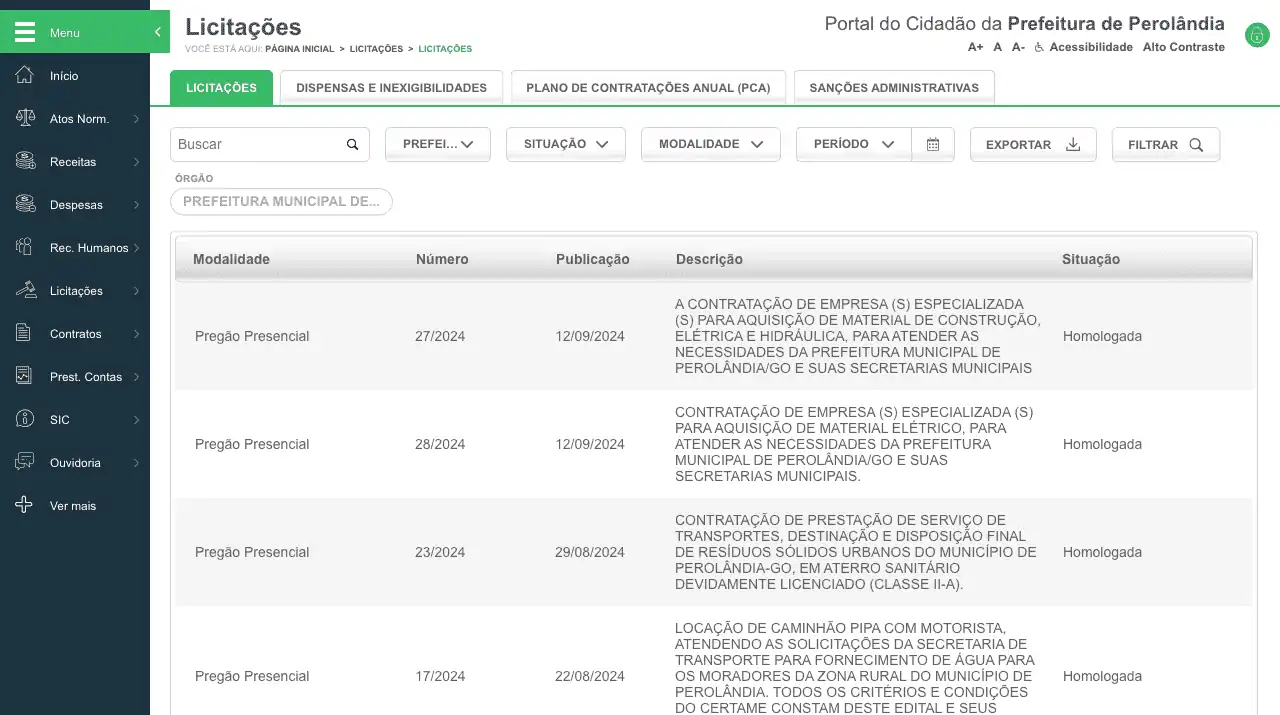Image resolution: width=1280 pixels, height=715 pixels.
Task: Click the Ouvidoria chat icon
Action: (x=25, y=463)
